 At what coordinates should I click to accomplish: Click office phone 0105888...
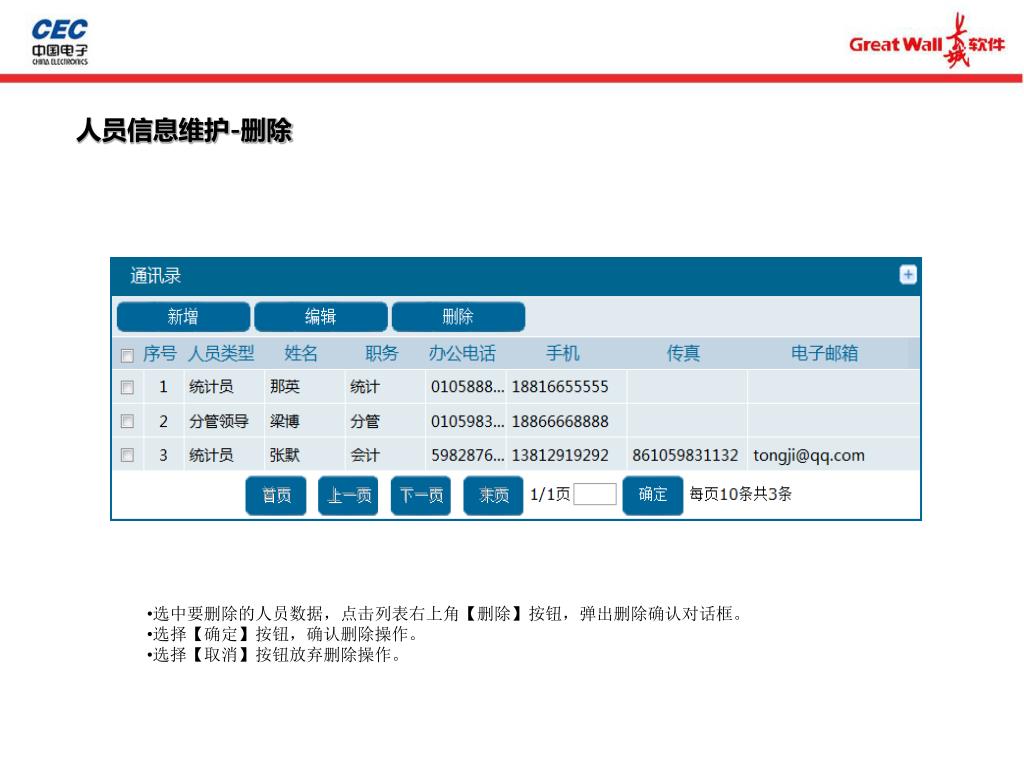(468, 387)
